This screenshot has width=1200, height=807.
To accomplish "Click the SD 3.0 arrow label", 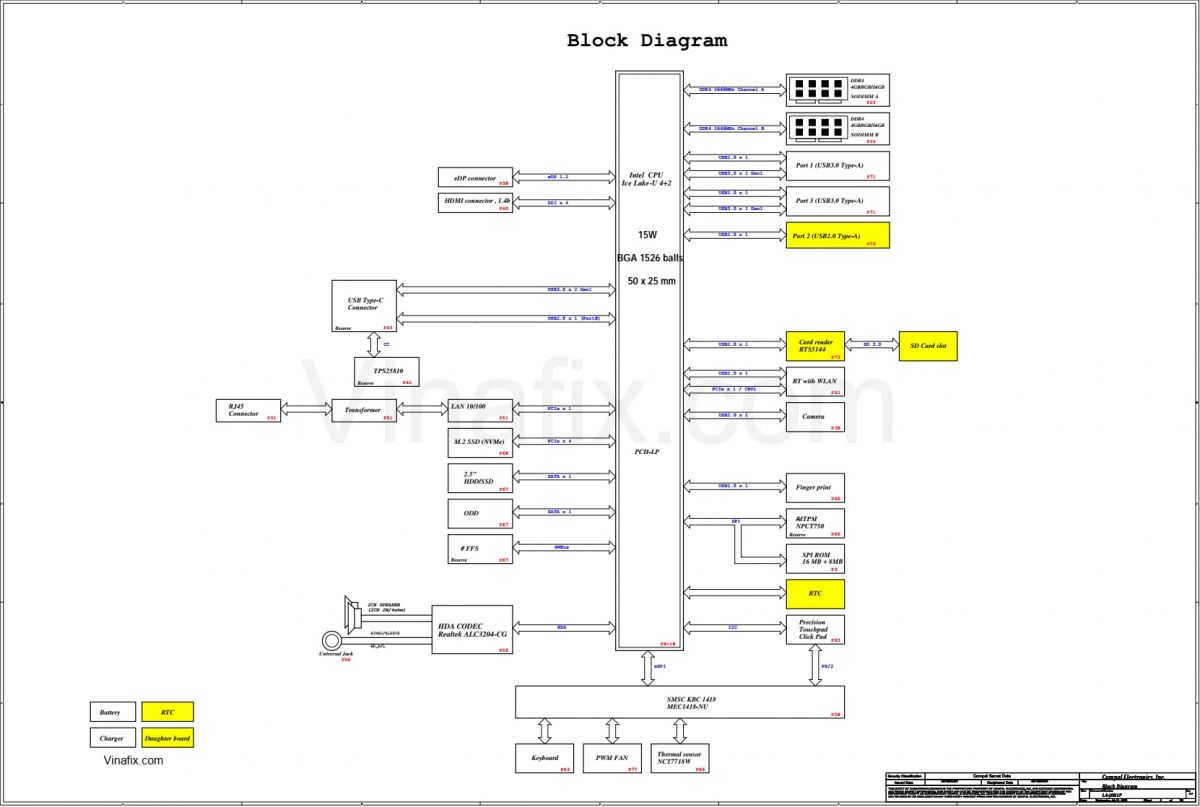I will (872, 343).
